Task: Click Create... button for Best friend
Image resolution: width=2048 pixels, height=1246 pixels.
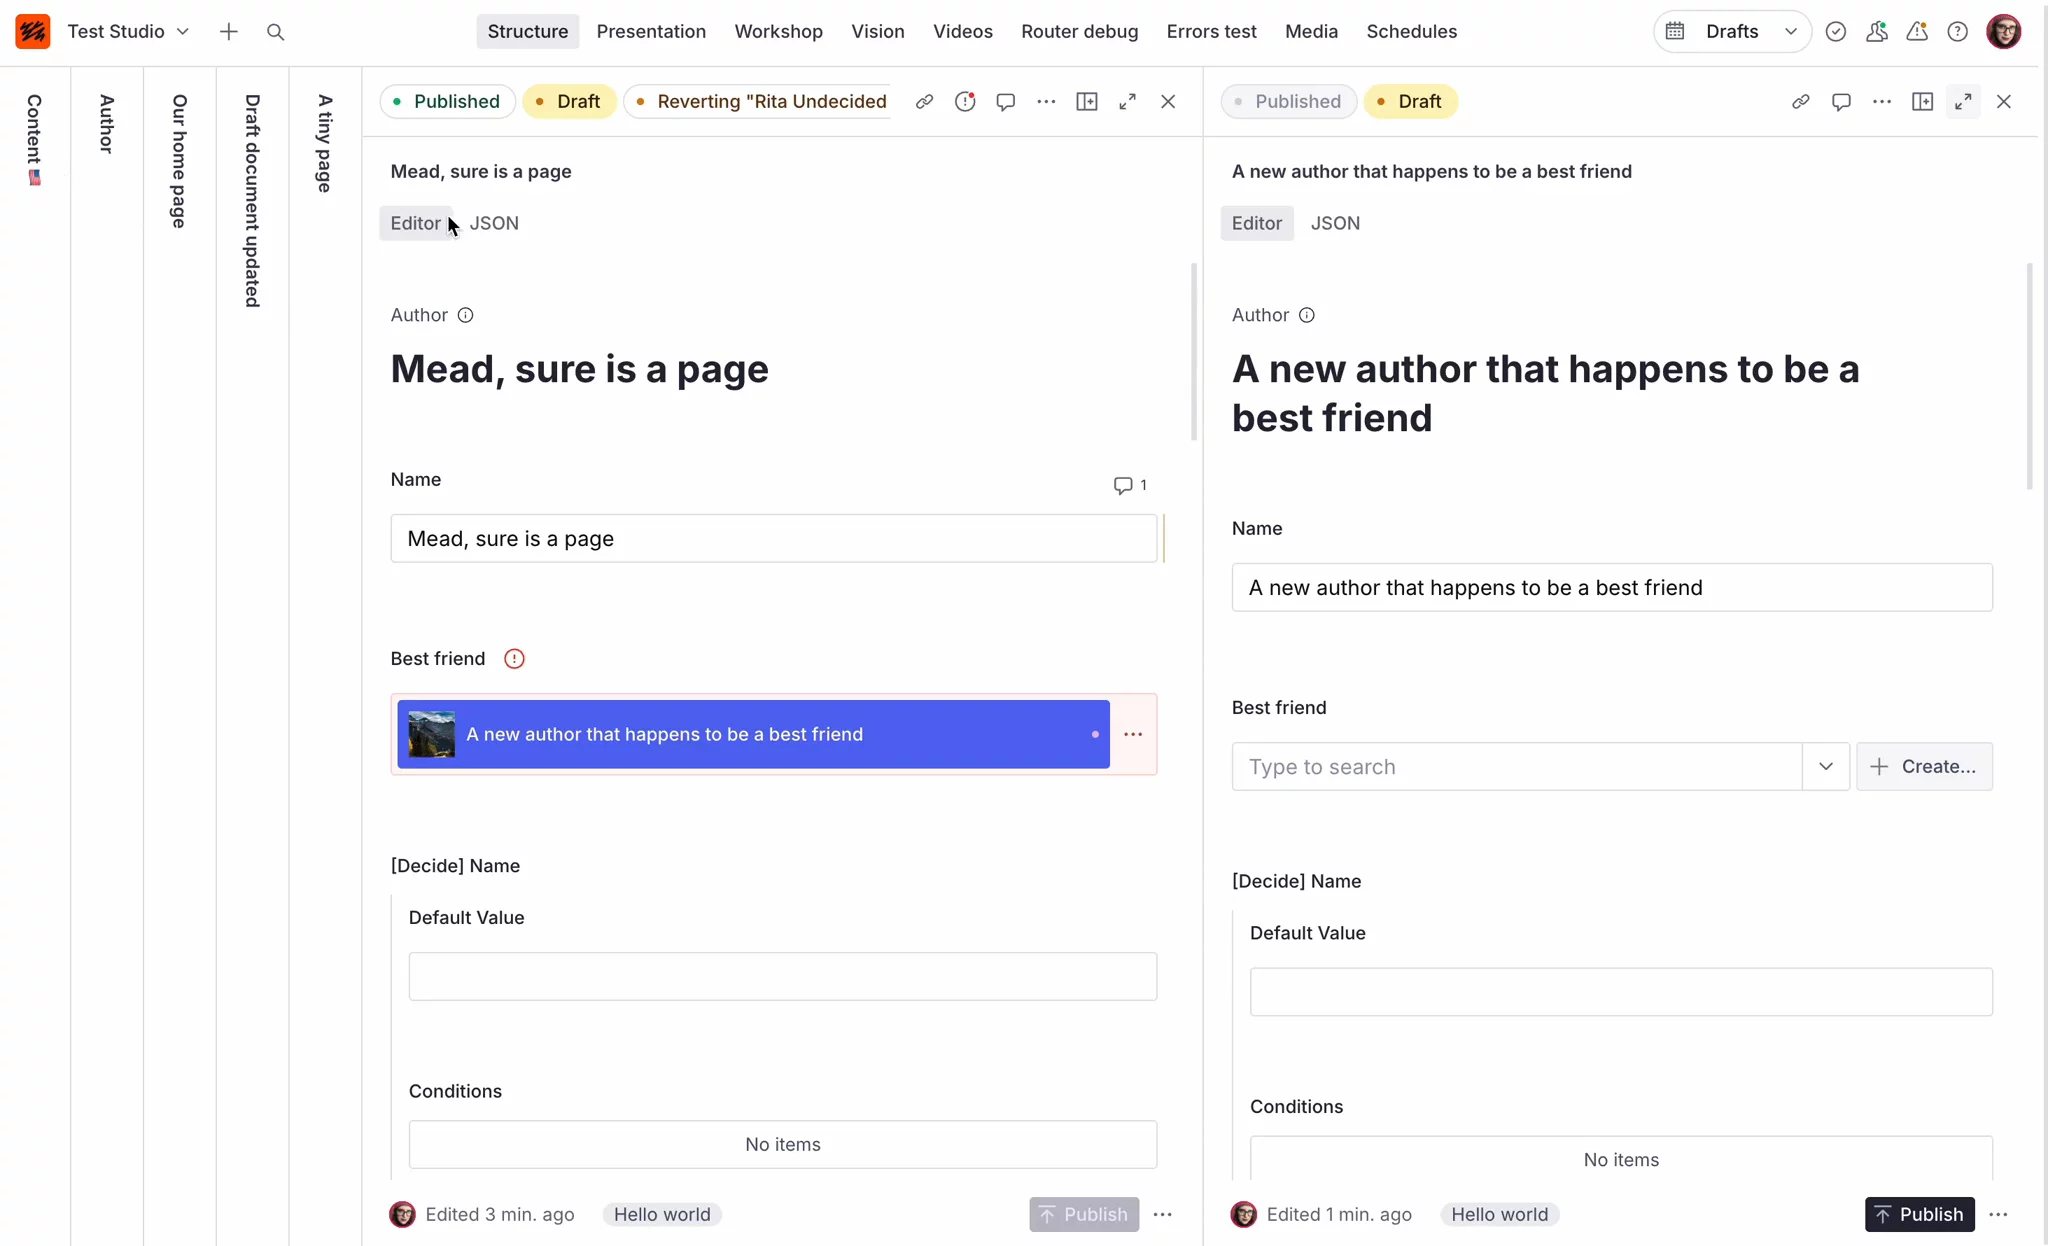Action: tap(1924, 766)
